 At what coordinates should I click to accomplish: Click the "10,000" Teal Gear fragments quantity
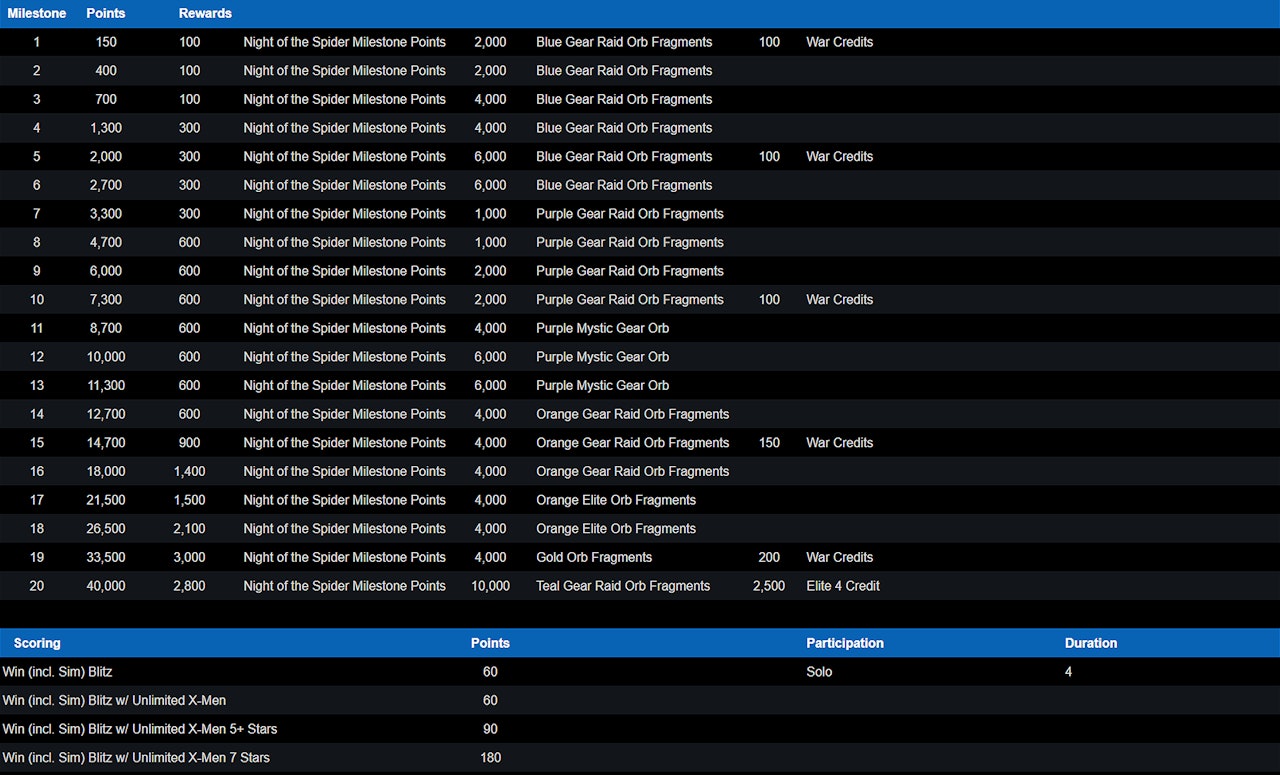[490, 586]
